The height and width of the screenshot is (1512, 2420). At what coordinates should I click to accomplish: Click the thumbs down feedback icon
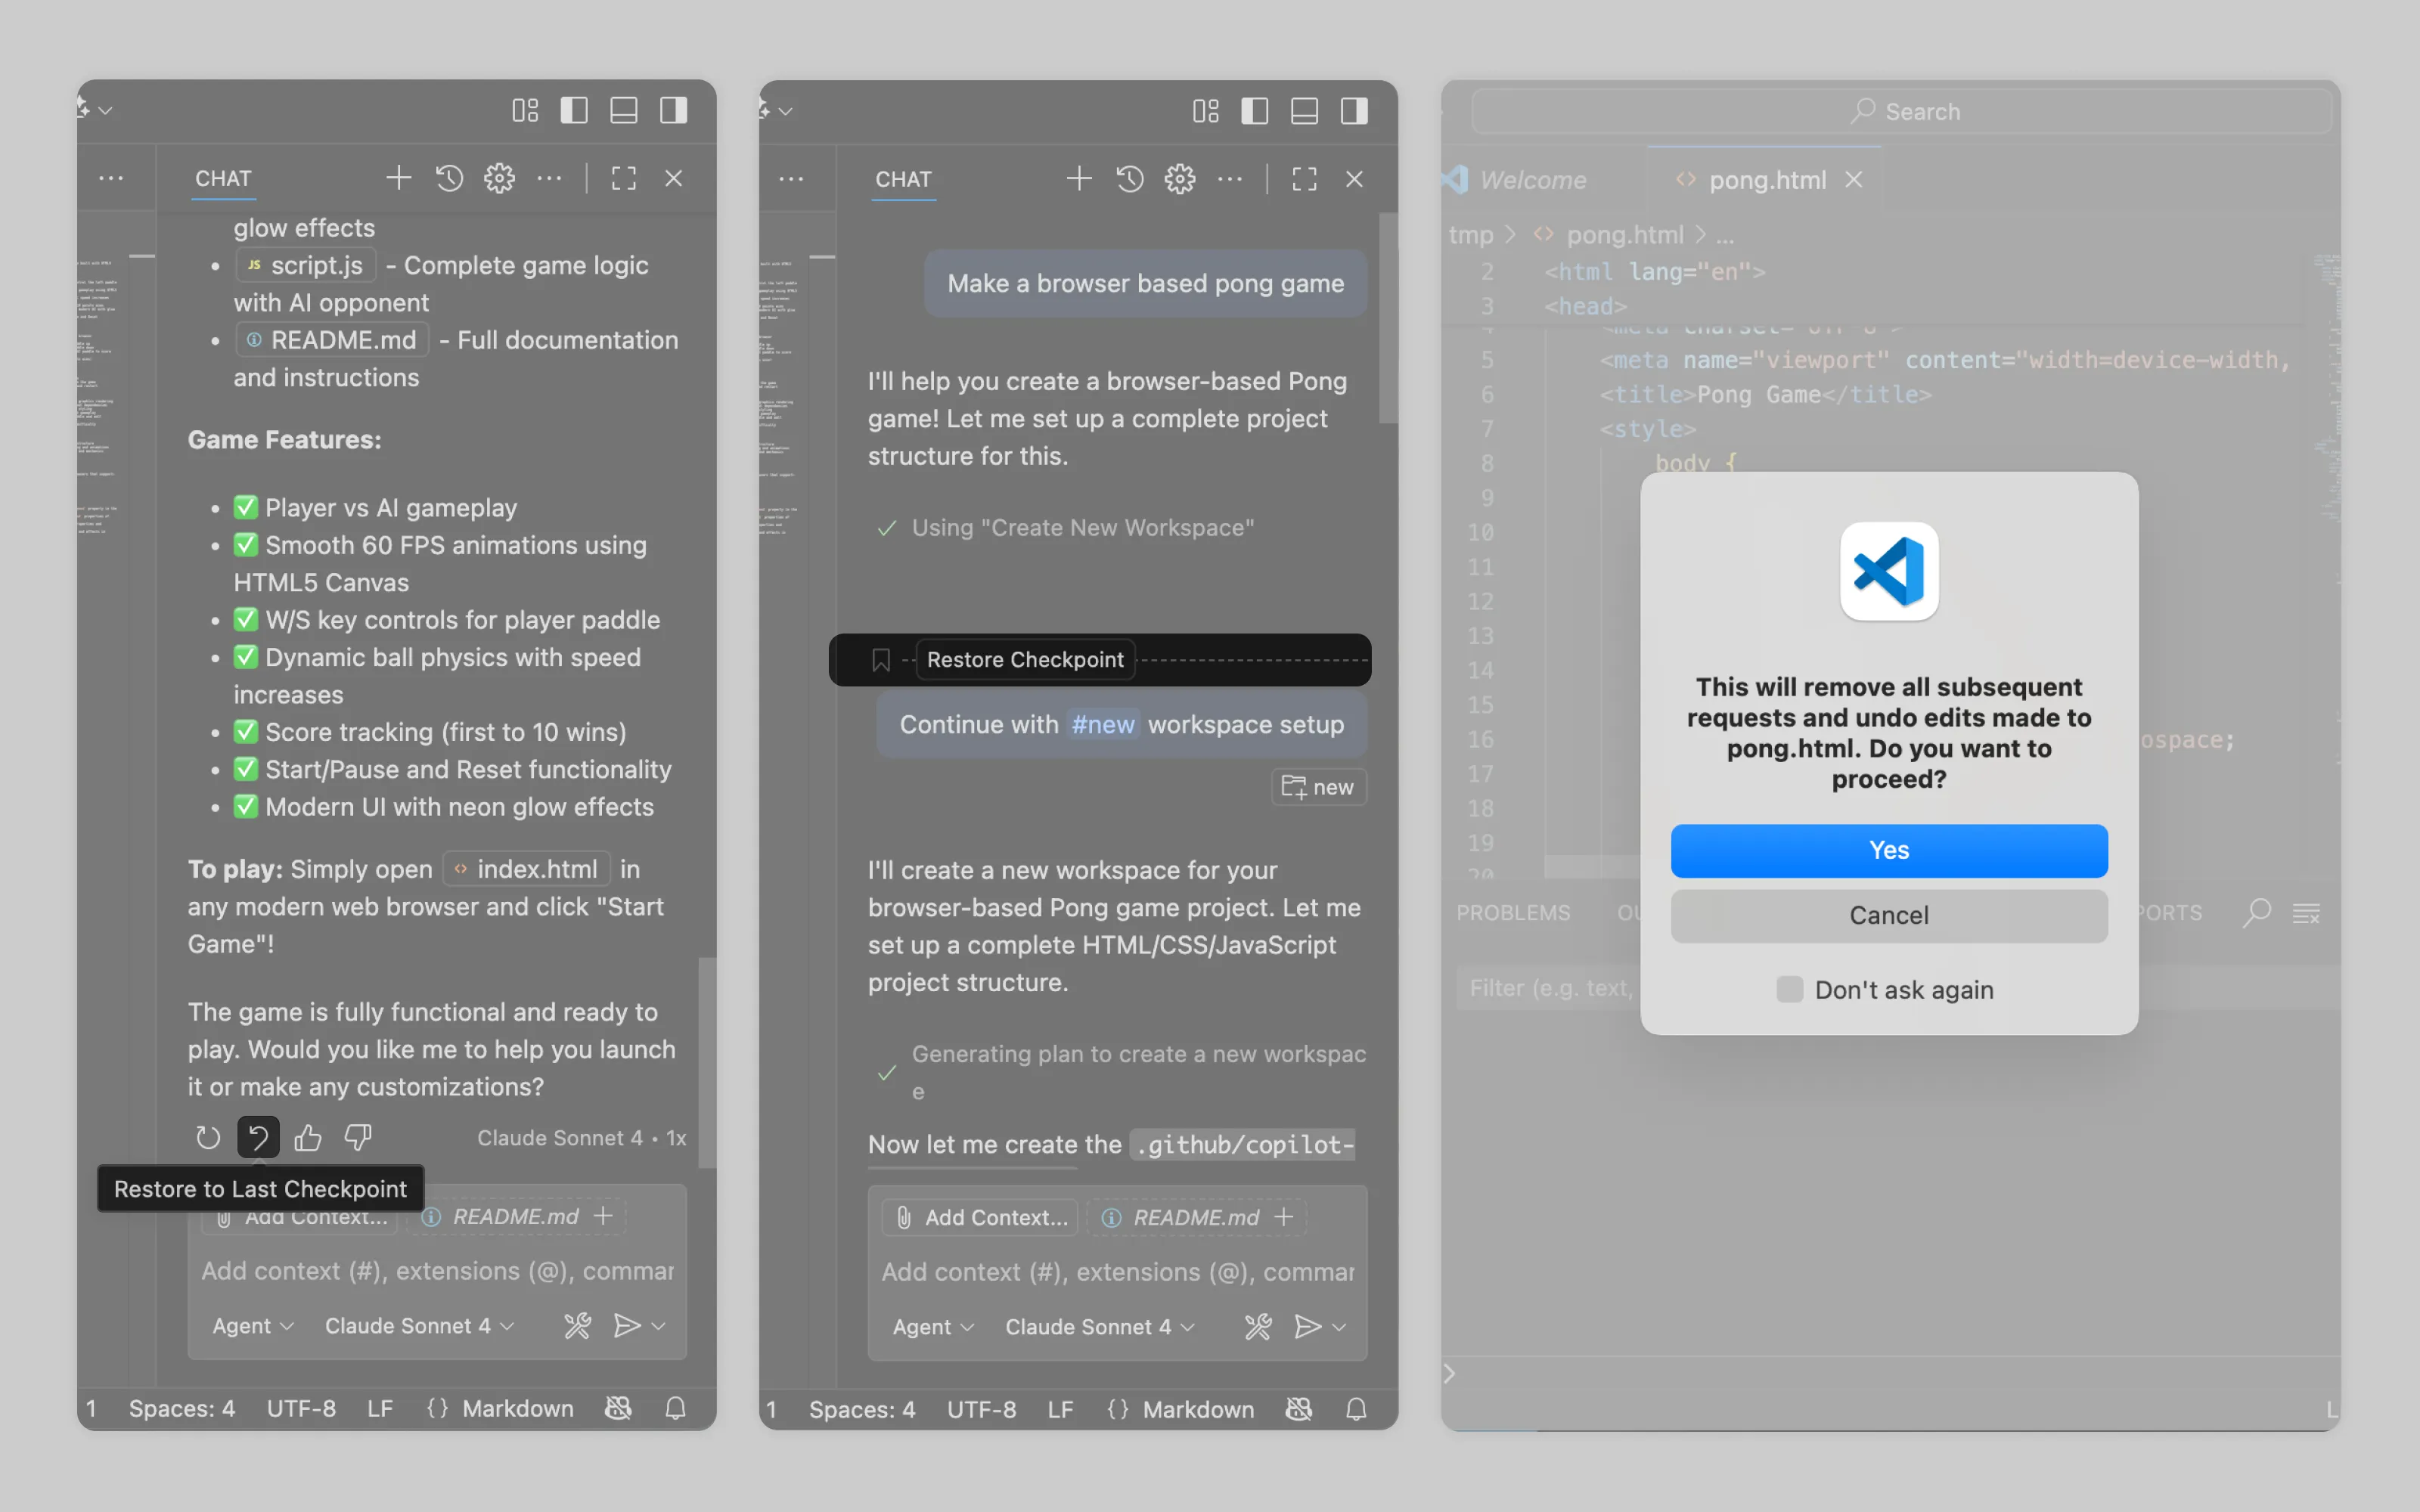pyautogui.click(x=358, y=1137)
